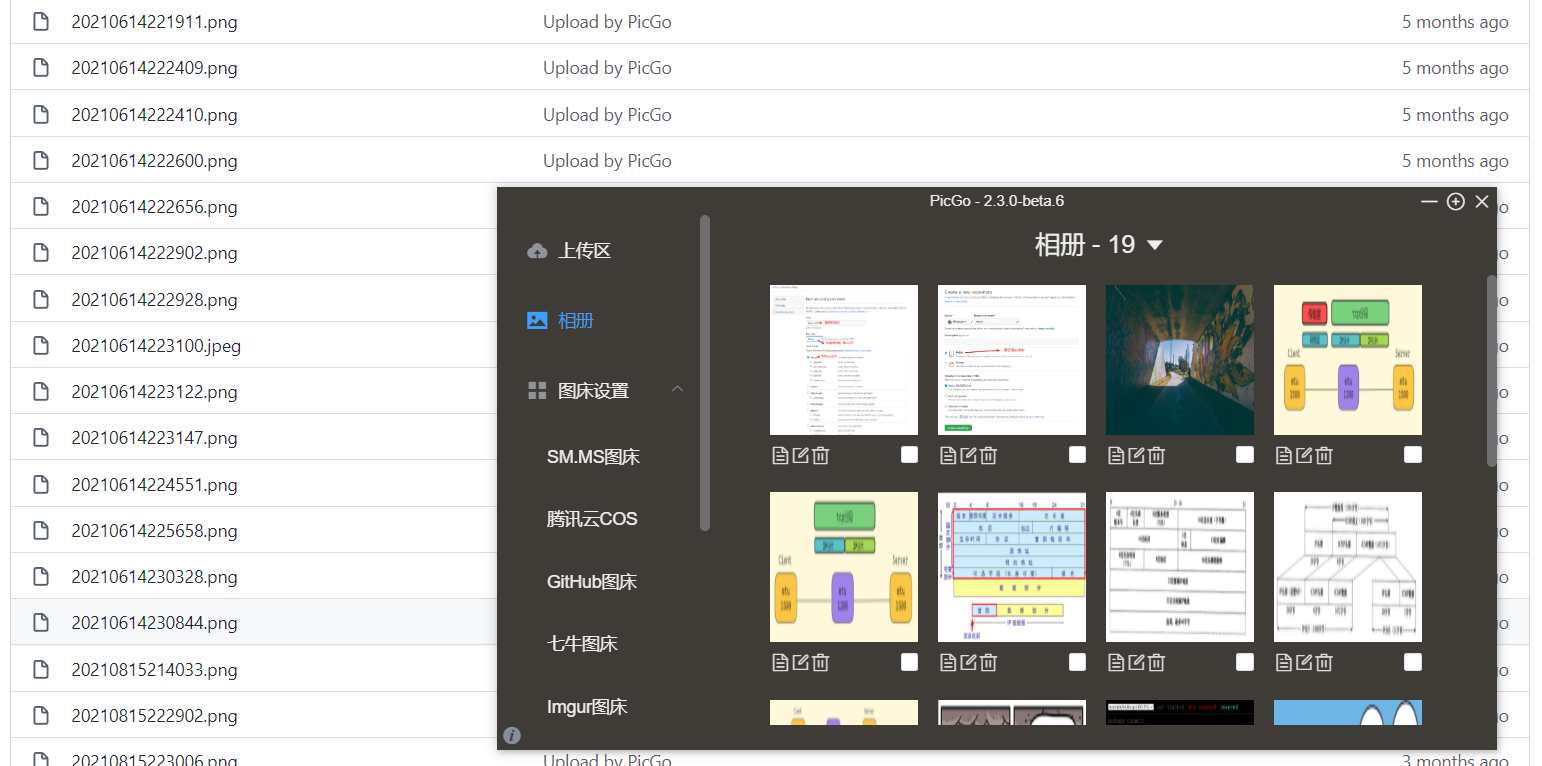Open file 20210614223100.jpeg on GitHub

[x=156, y=346]
